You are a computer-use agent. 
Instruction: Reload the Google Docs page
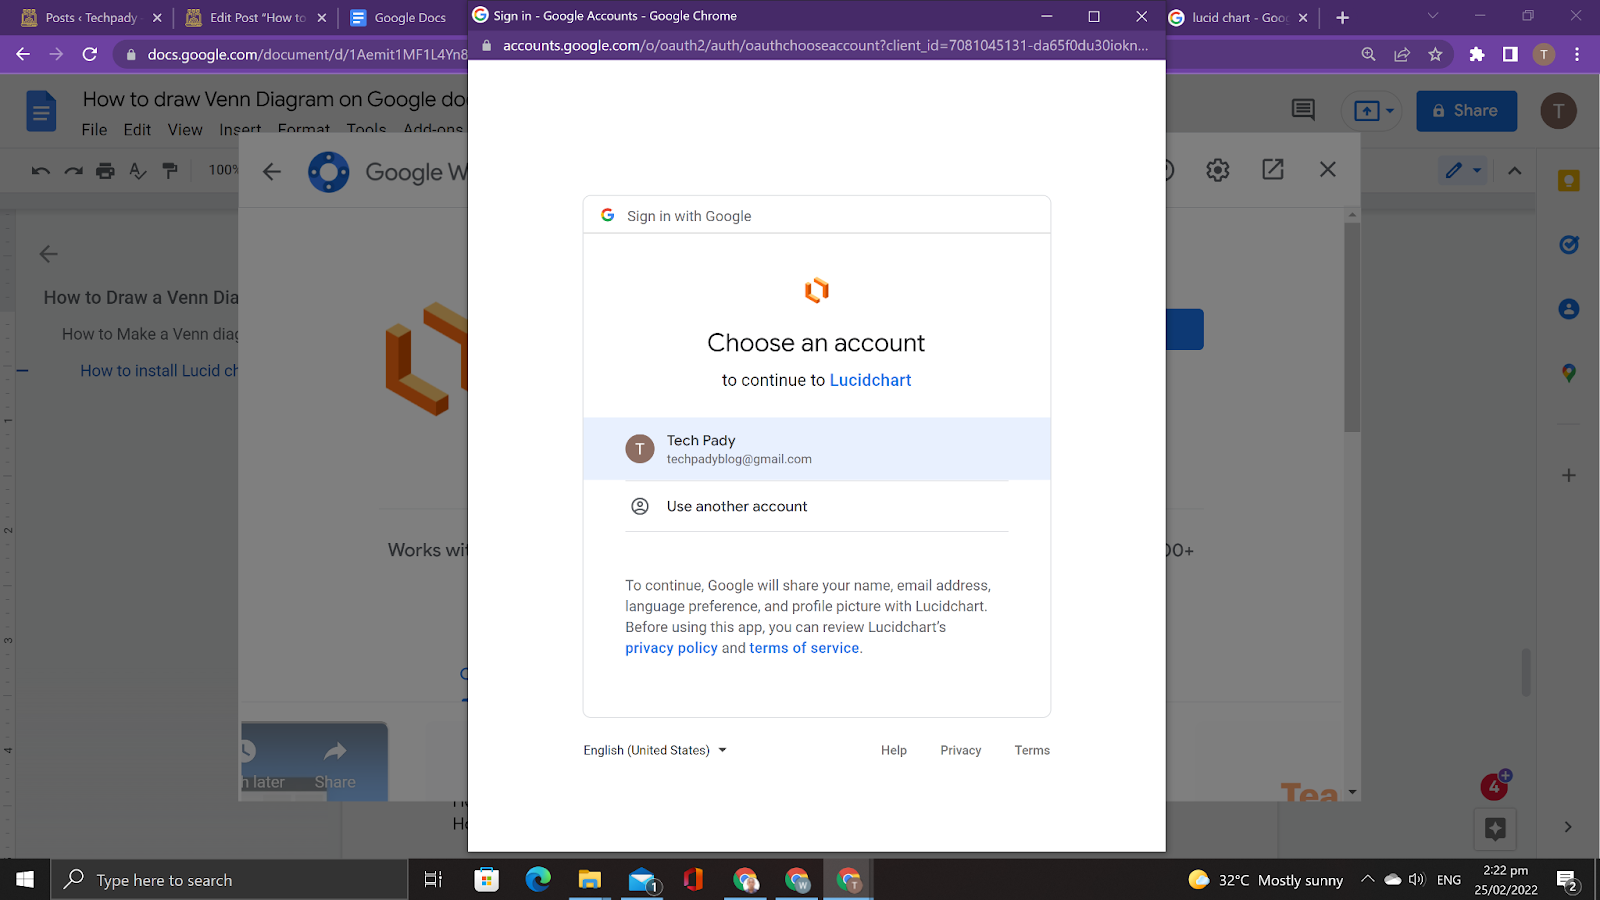[90, 54]
